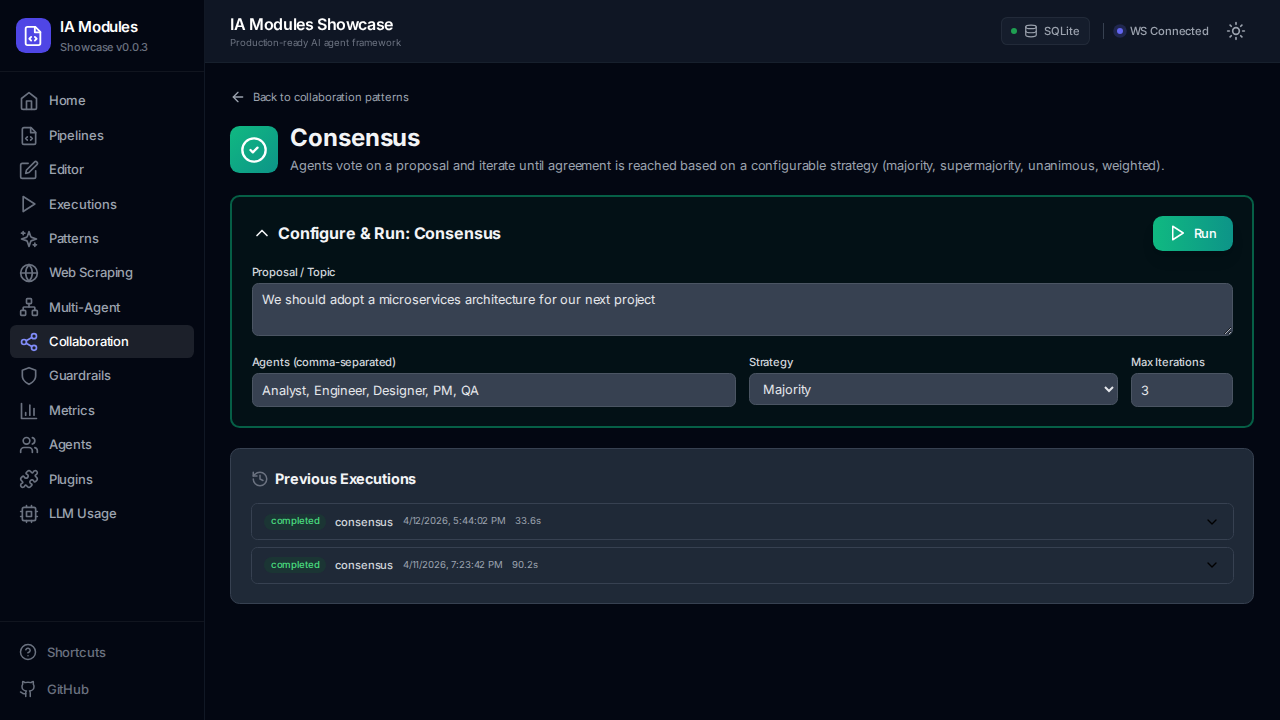Click the IA Modules logo icon
The image size is (1280, 720).
point(33,35)
